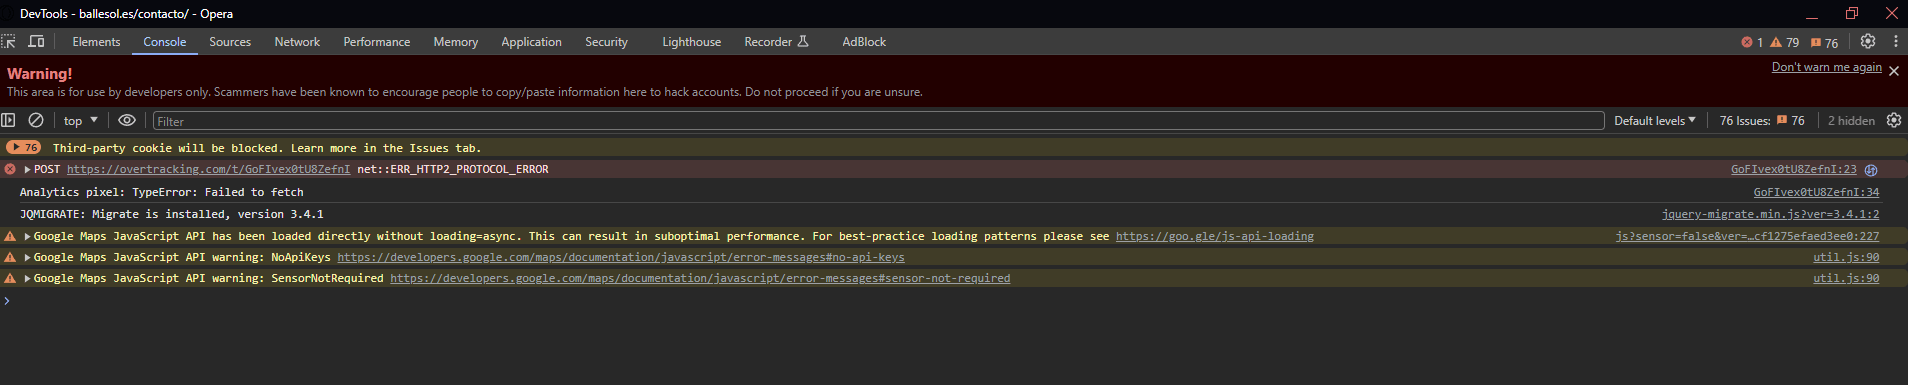Viewport: 1908px width, 385px height.
Task: Toggle the device toolbar icon
Action: pyautogui.click(x=36, y=41)
